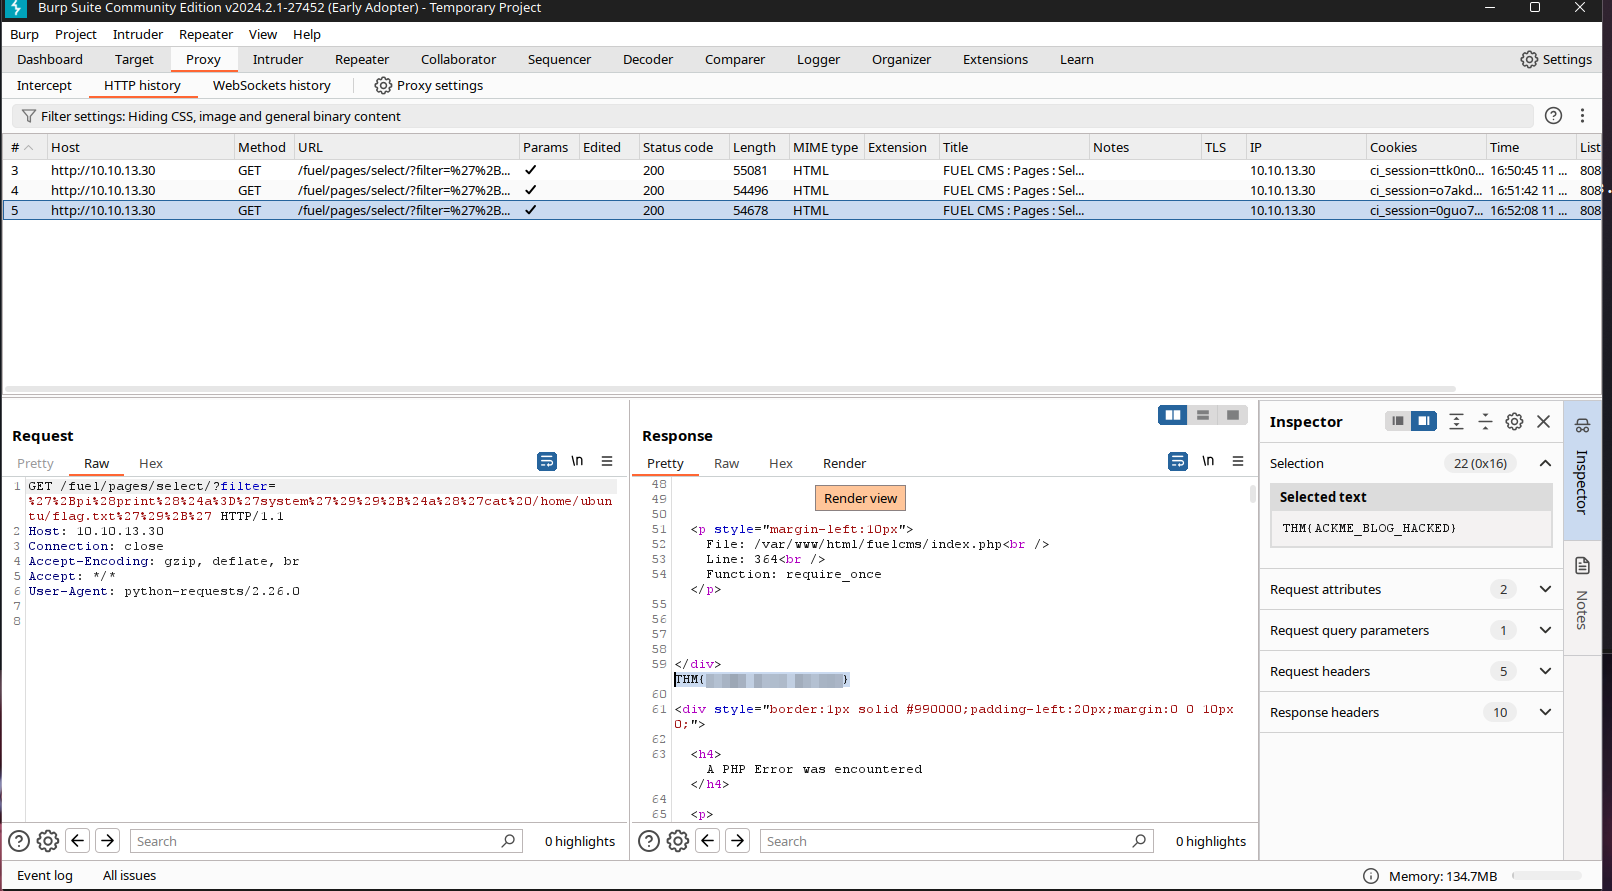The height and width of the screenshot is (891, 1612).
Task: Open Proxy settings gear link
Action: pyautogui.click(x=428, y=85)
